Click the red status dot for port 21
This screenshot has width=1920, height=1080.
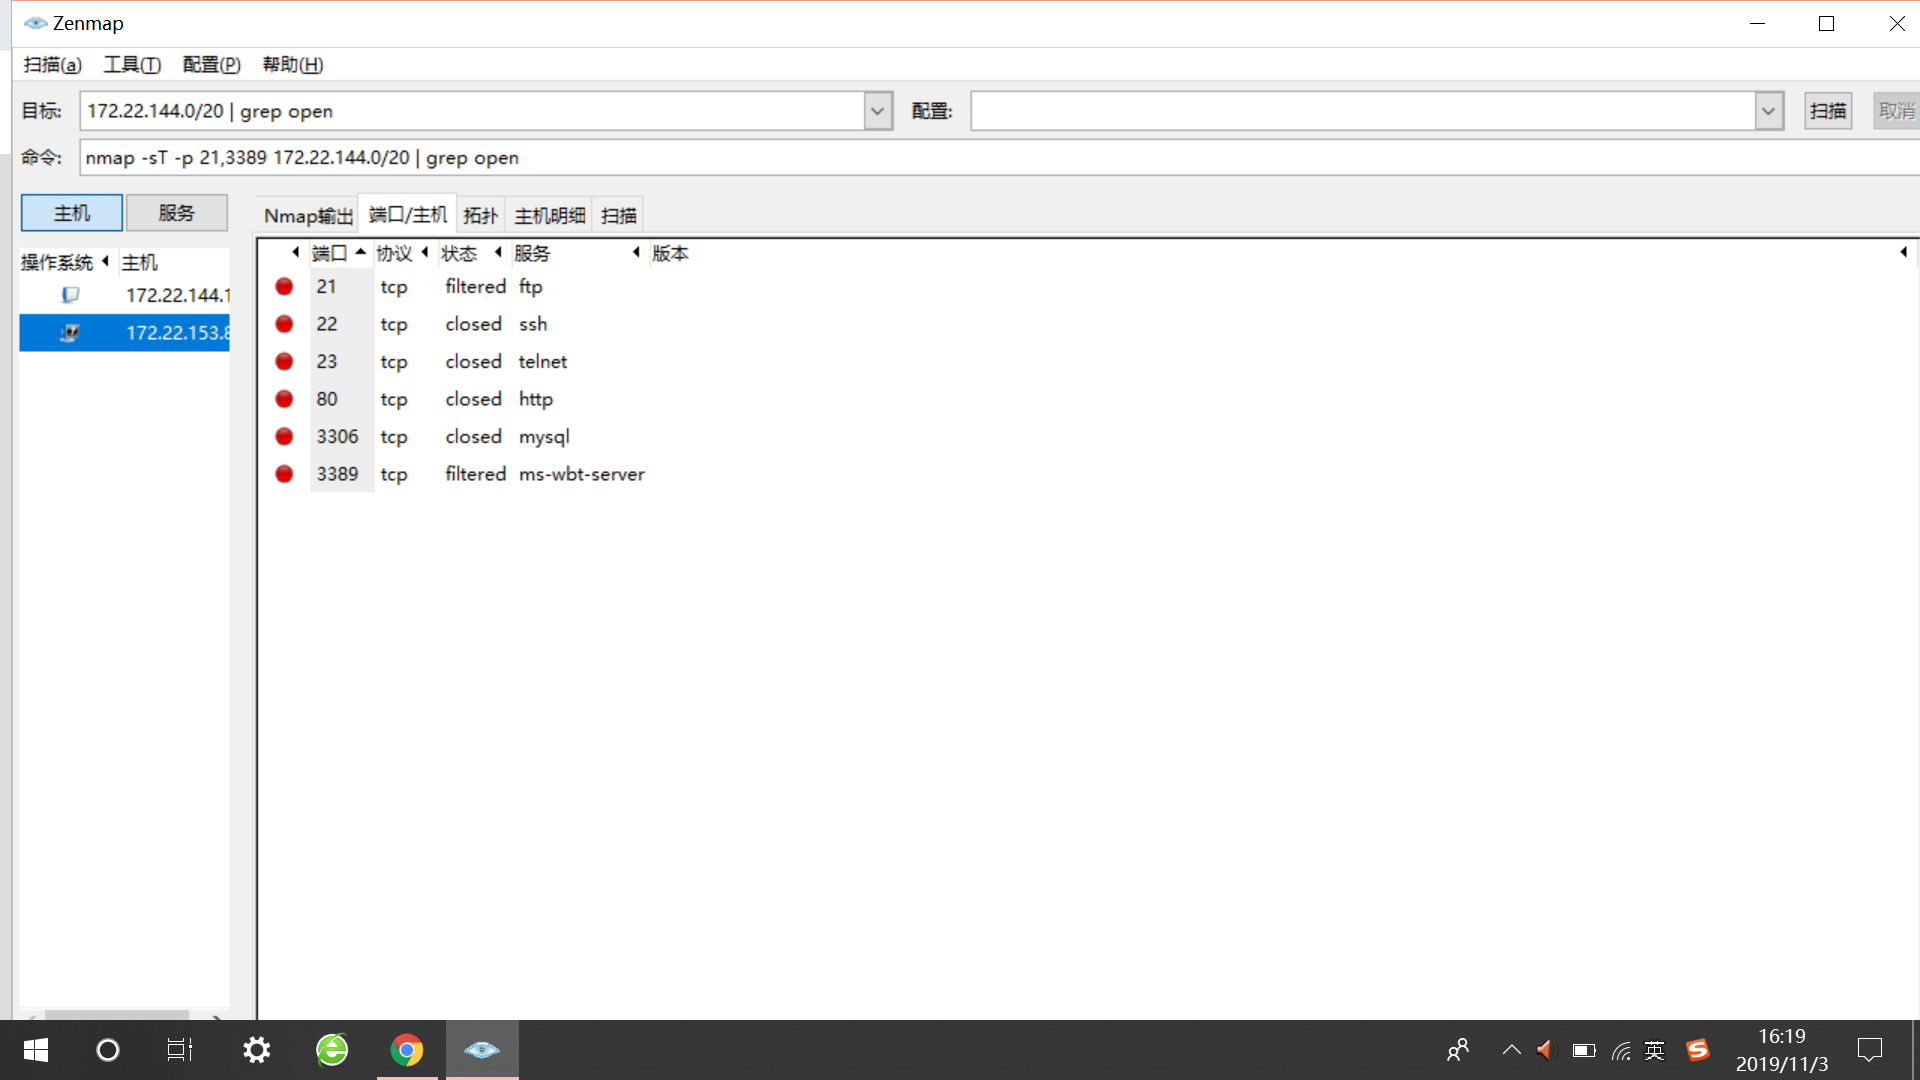click(284, 287)
